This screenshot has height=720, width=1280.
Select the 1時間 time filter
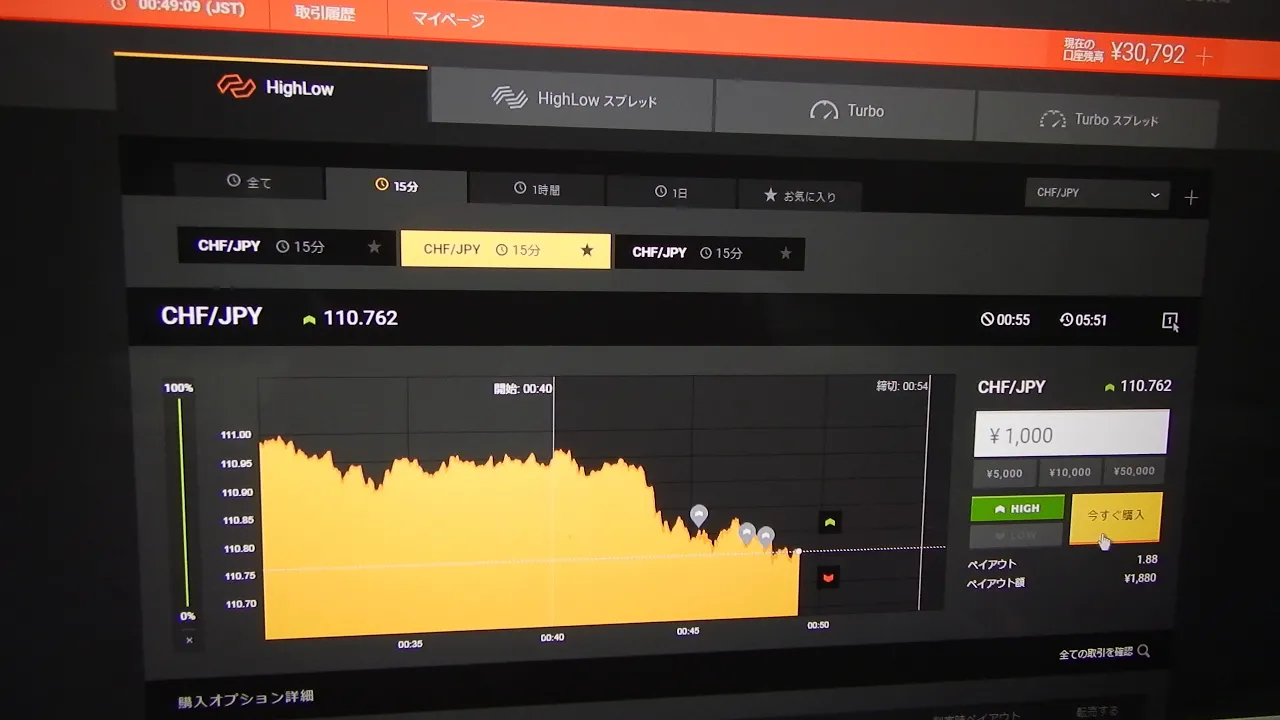click(537, 189)
